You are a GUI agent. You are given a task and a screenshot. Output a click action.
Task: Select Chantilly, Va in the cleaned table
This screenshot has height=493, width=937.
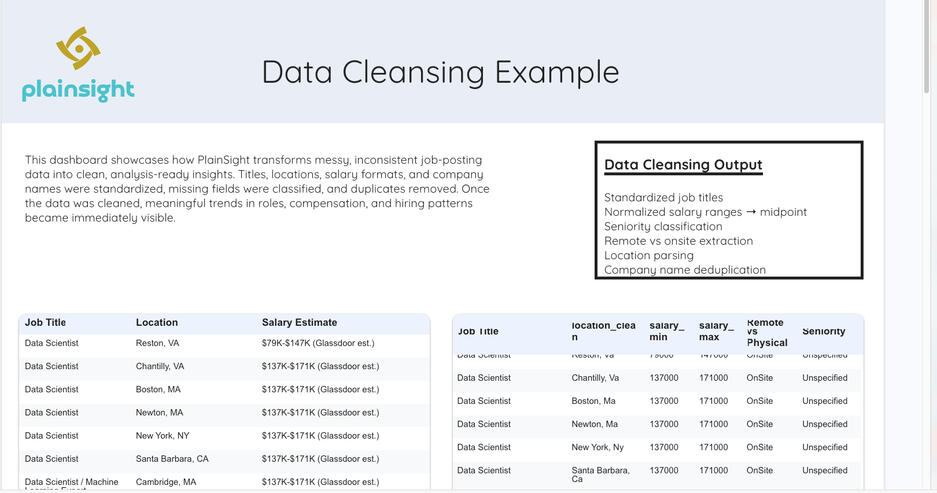click(x=595, y=378)
